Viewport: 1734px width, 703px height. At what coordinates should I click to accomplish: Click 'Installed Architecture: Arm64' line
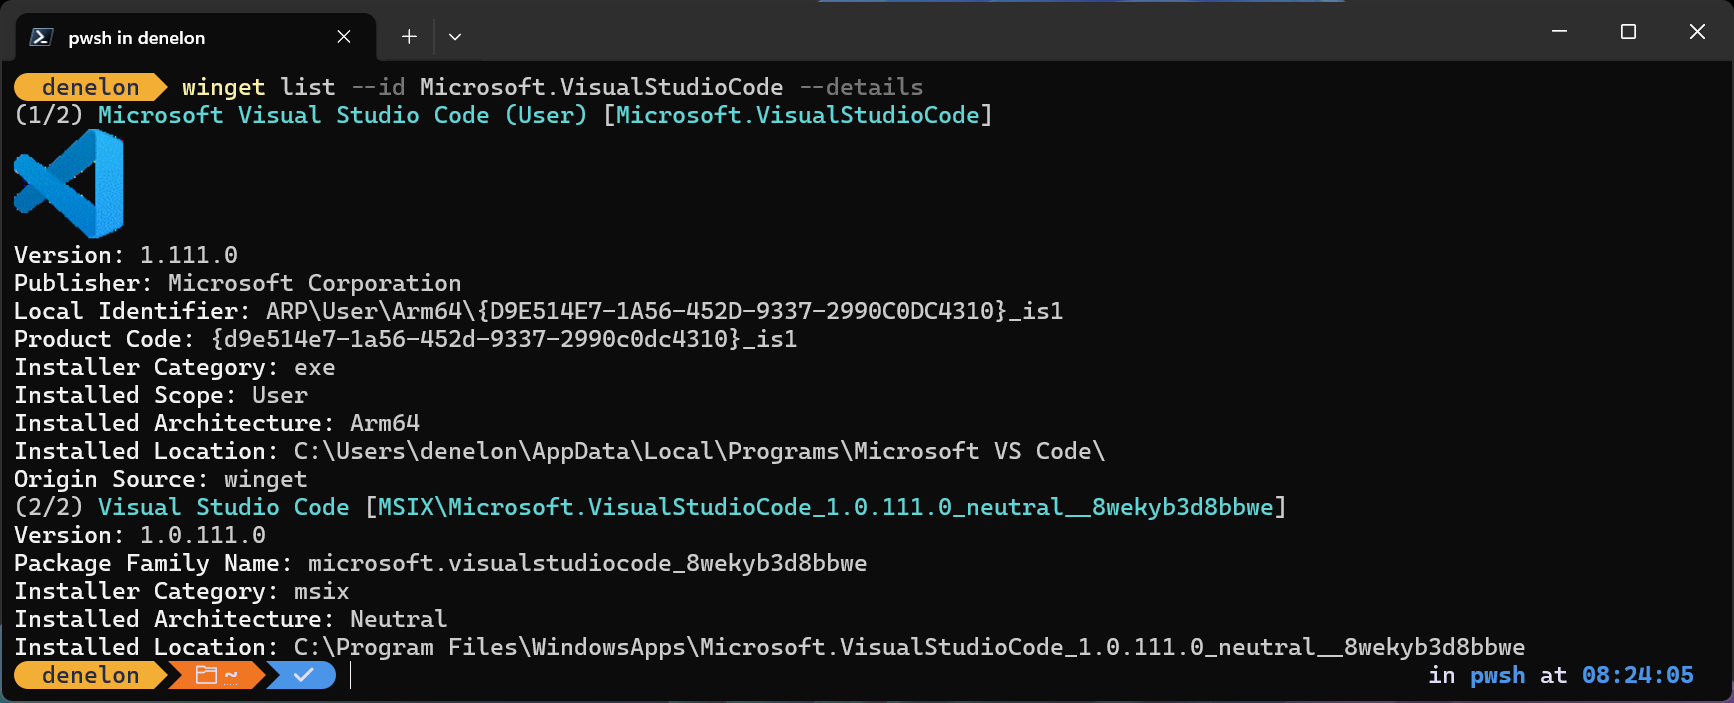217,423
